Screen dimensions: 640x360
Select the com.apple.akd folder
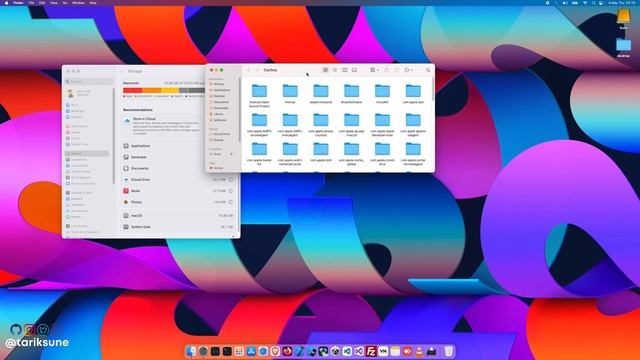(x=413, y=94)
